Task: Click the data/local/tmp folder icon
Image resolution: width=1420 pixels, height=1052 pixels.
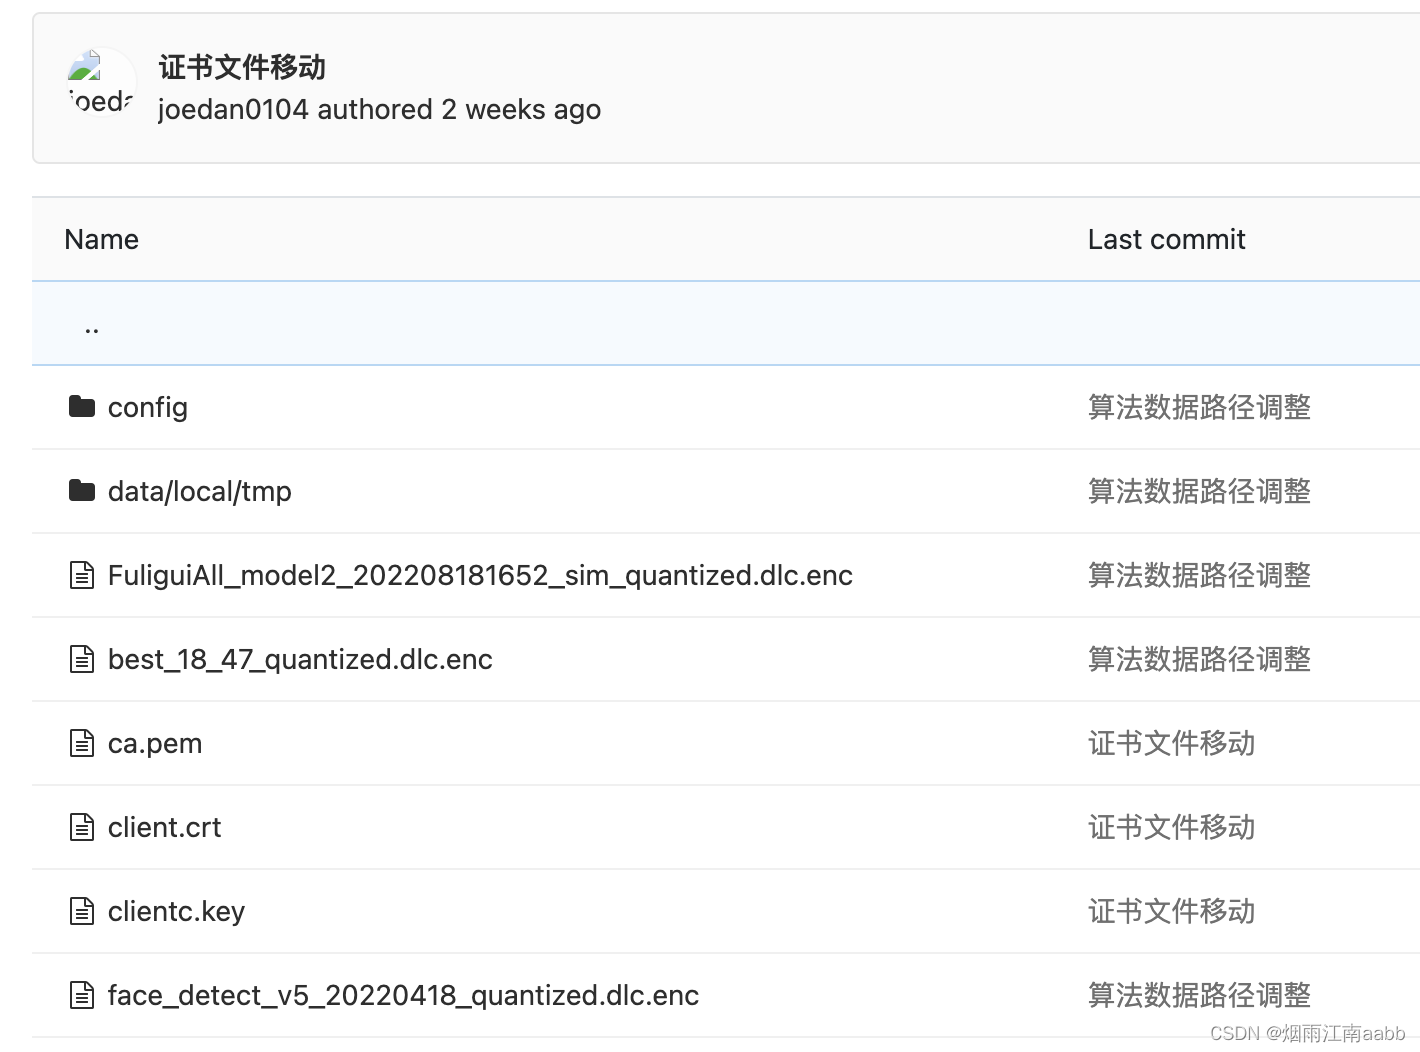Action: click(x=82, y=490)
